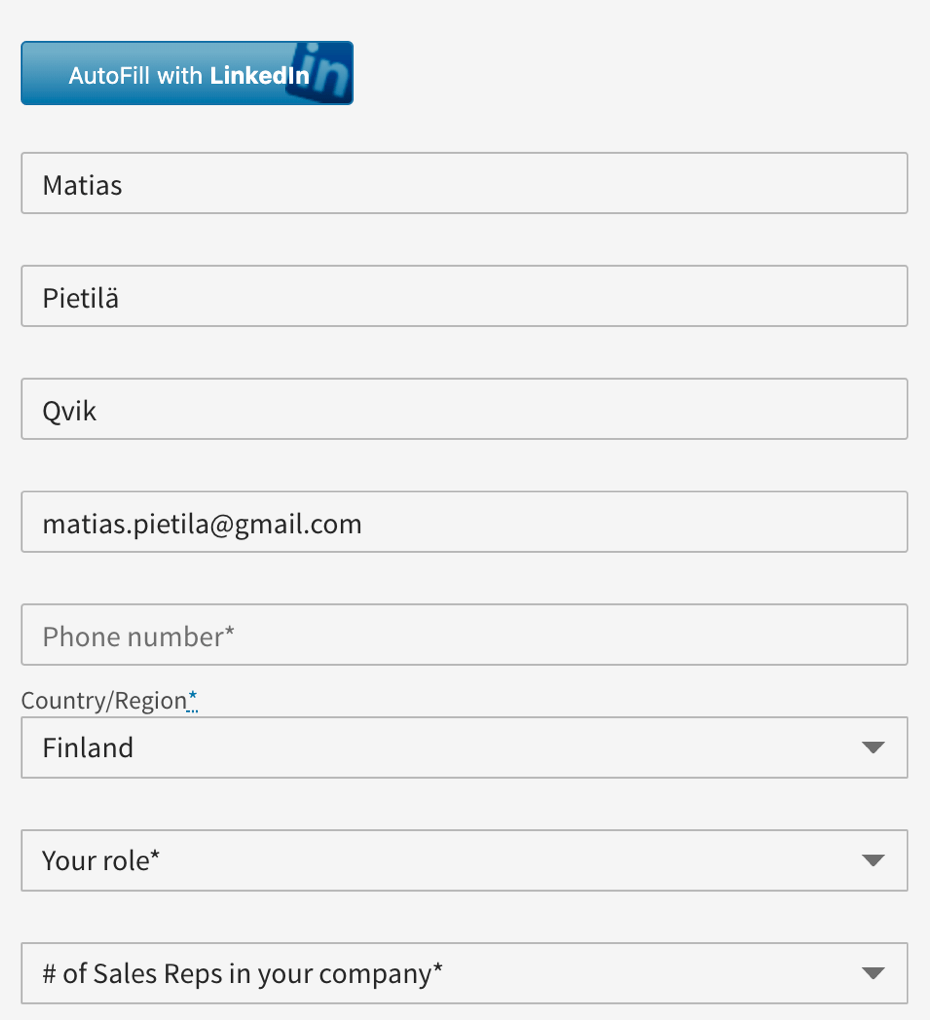Click the Phone number* placeholder text

(x=138, y=636)
